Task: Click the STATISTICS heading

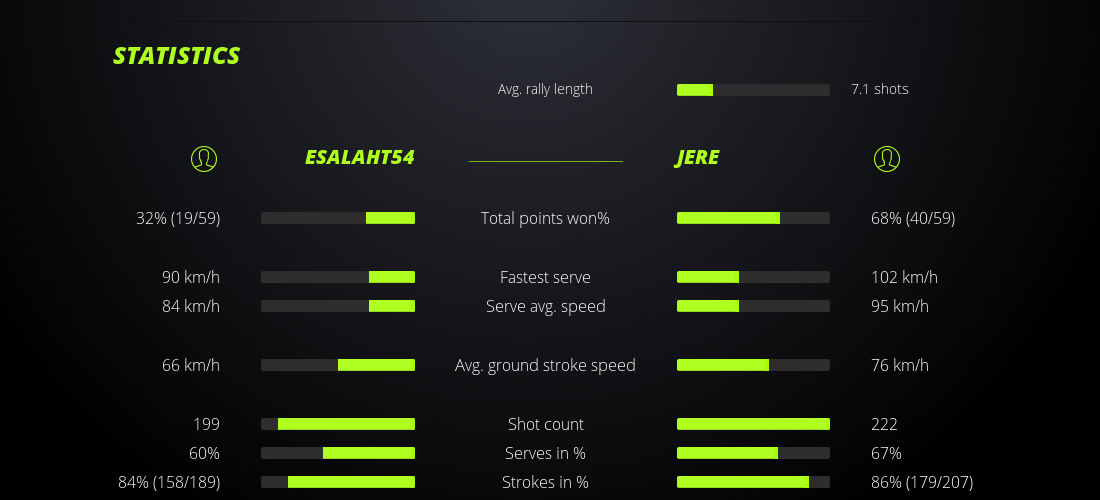Action: click(177, 56)
